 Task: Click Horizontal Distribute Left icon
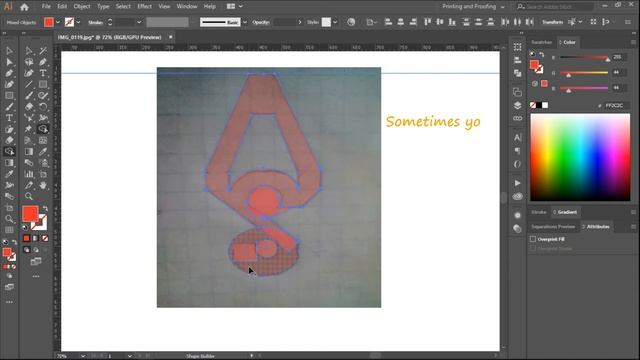(x=505, y=22)
